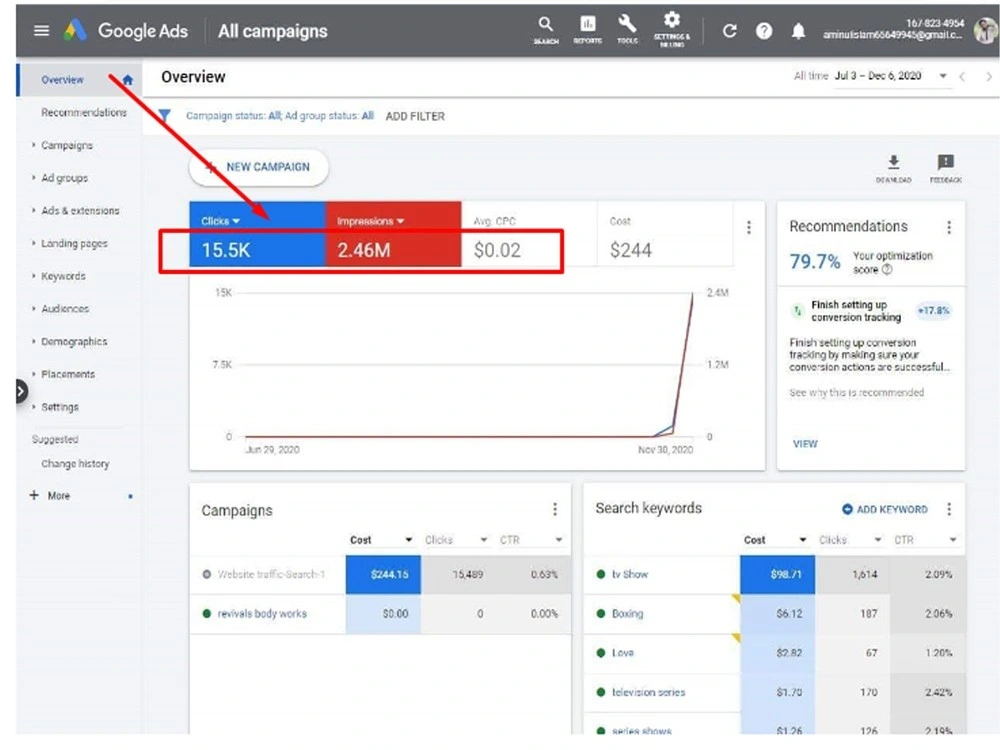Image resolution: width=1000 pixels, height=750 pixels.
Task: Open Ad groups in the sidebar
Action: coord(64,178)
